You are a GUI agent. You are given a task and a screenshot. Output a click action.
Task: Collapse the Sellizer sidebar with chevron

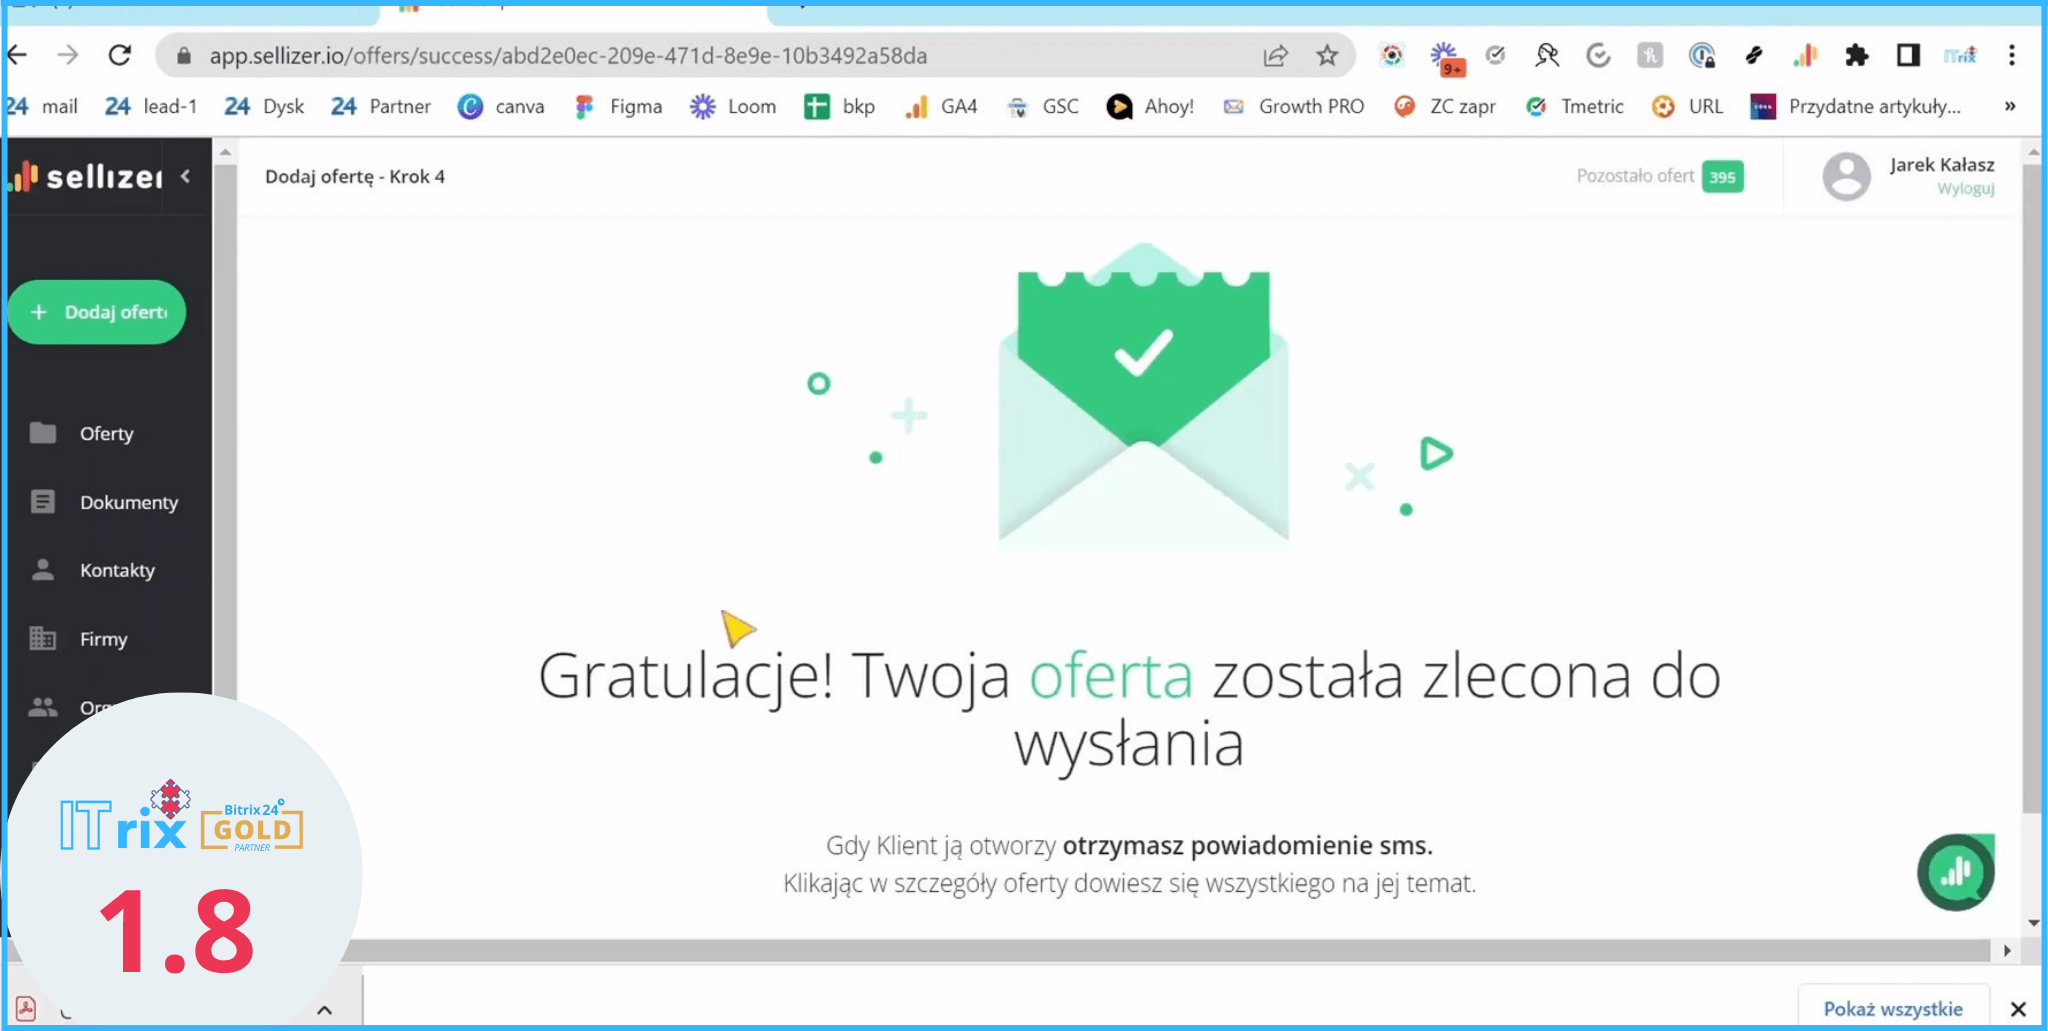click(186, 176)
